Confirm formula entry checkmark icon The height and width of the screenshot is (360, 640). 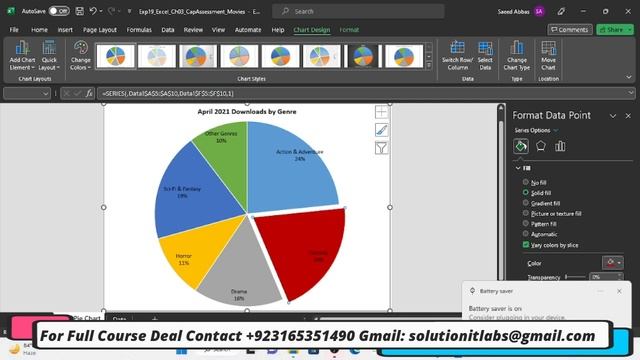pyautogui.click(x=78, y=93)
